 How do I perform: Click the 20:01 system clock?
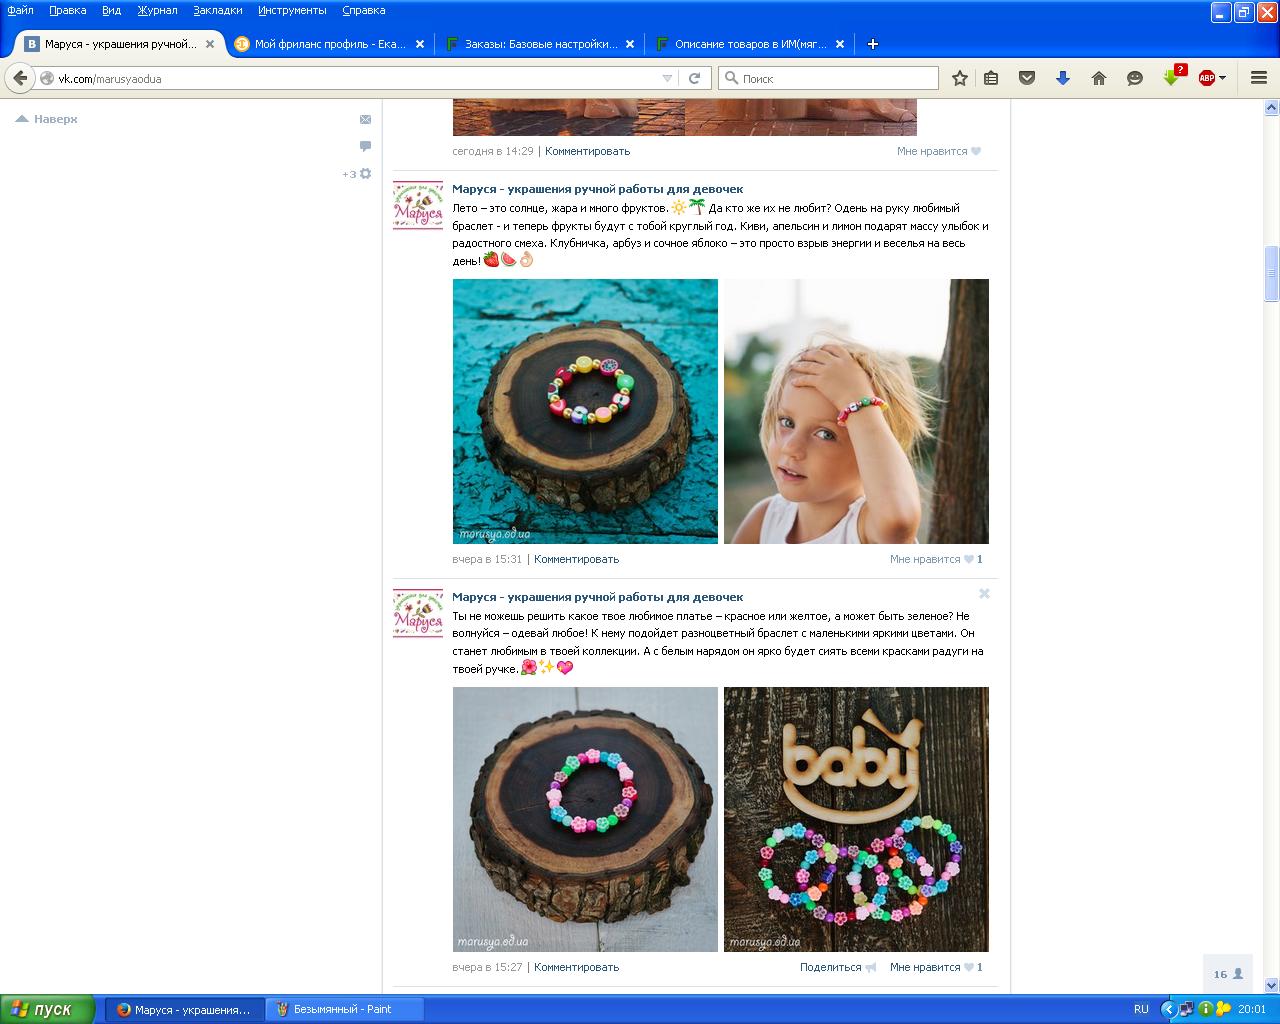1252,1009
